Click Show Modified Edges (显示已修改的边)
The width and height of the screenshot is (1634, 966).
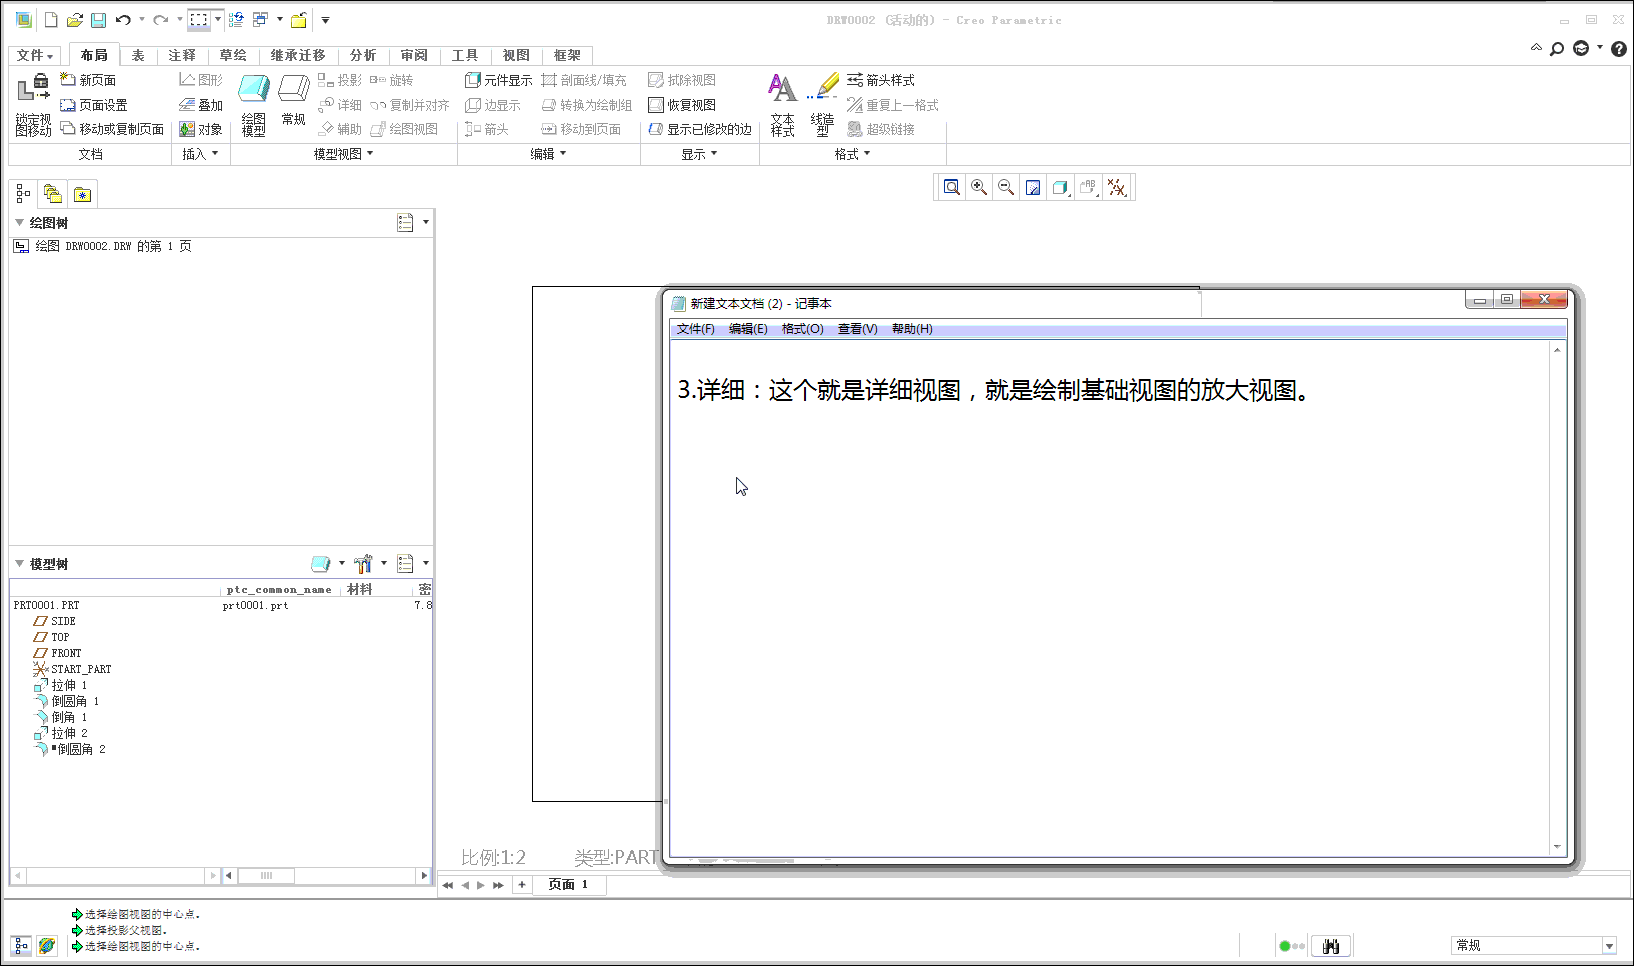[700, 129]
